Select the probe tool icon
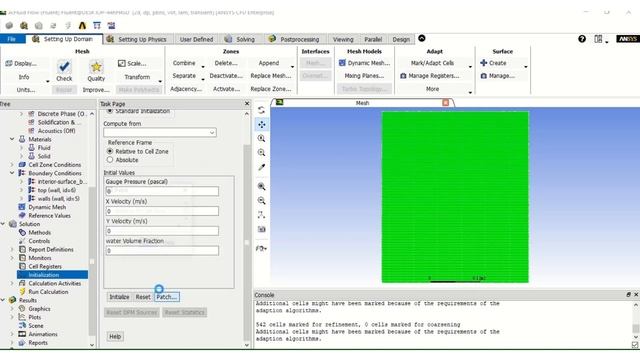This screenshot has width=640, height=360. pyautogui.click(x=262, y=167)
